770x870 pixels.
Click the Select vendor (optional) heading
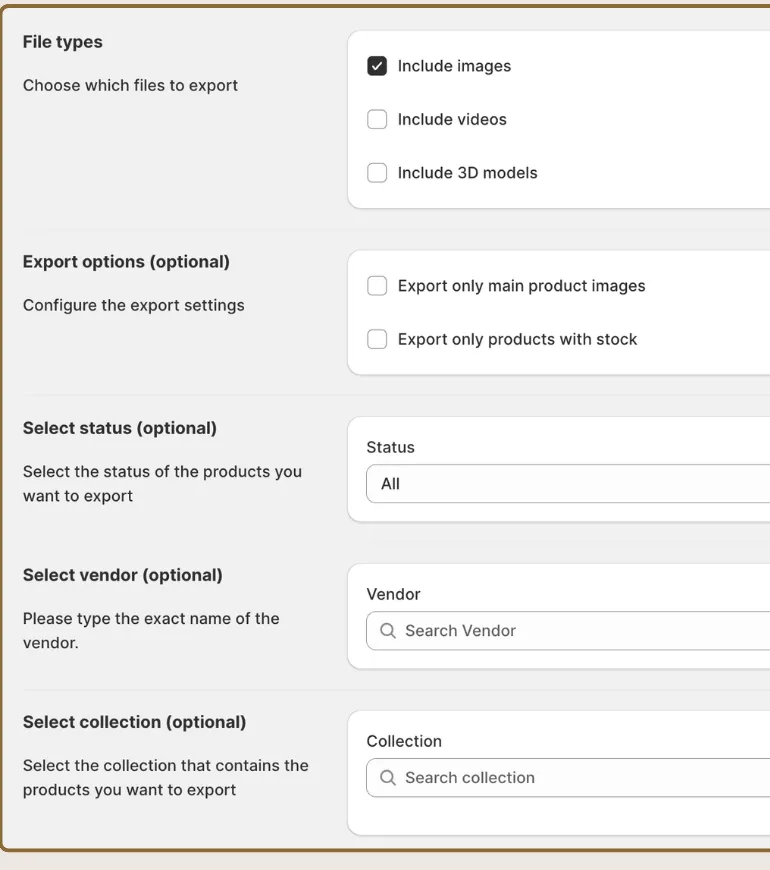(123, 575)
